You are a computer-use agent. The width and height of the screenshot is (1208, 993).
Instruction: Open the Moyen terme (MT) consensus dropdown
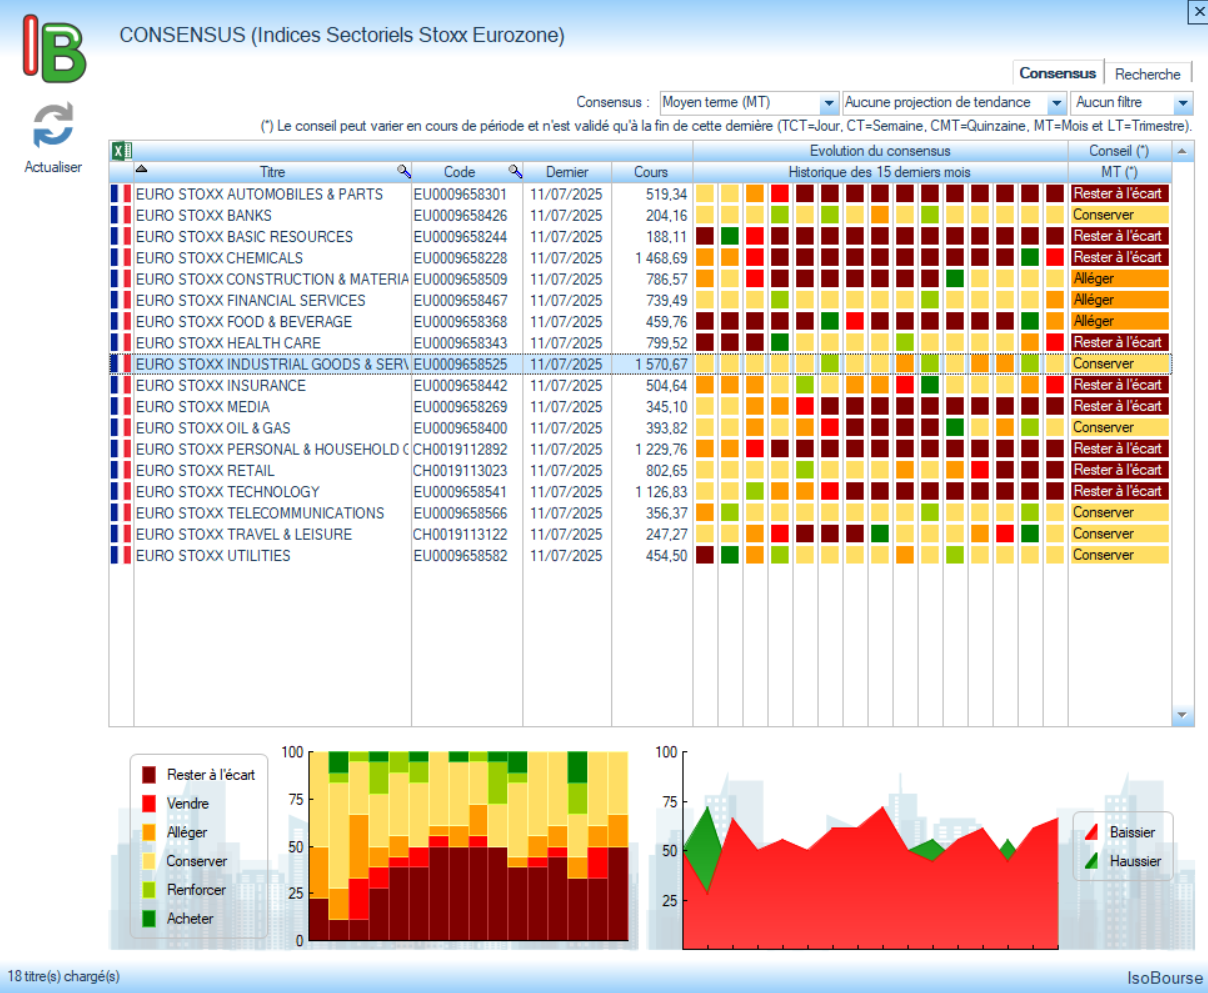pyautogui.click(x=749, y=103)
